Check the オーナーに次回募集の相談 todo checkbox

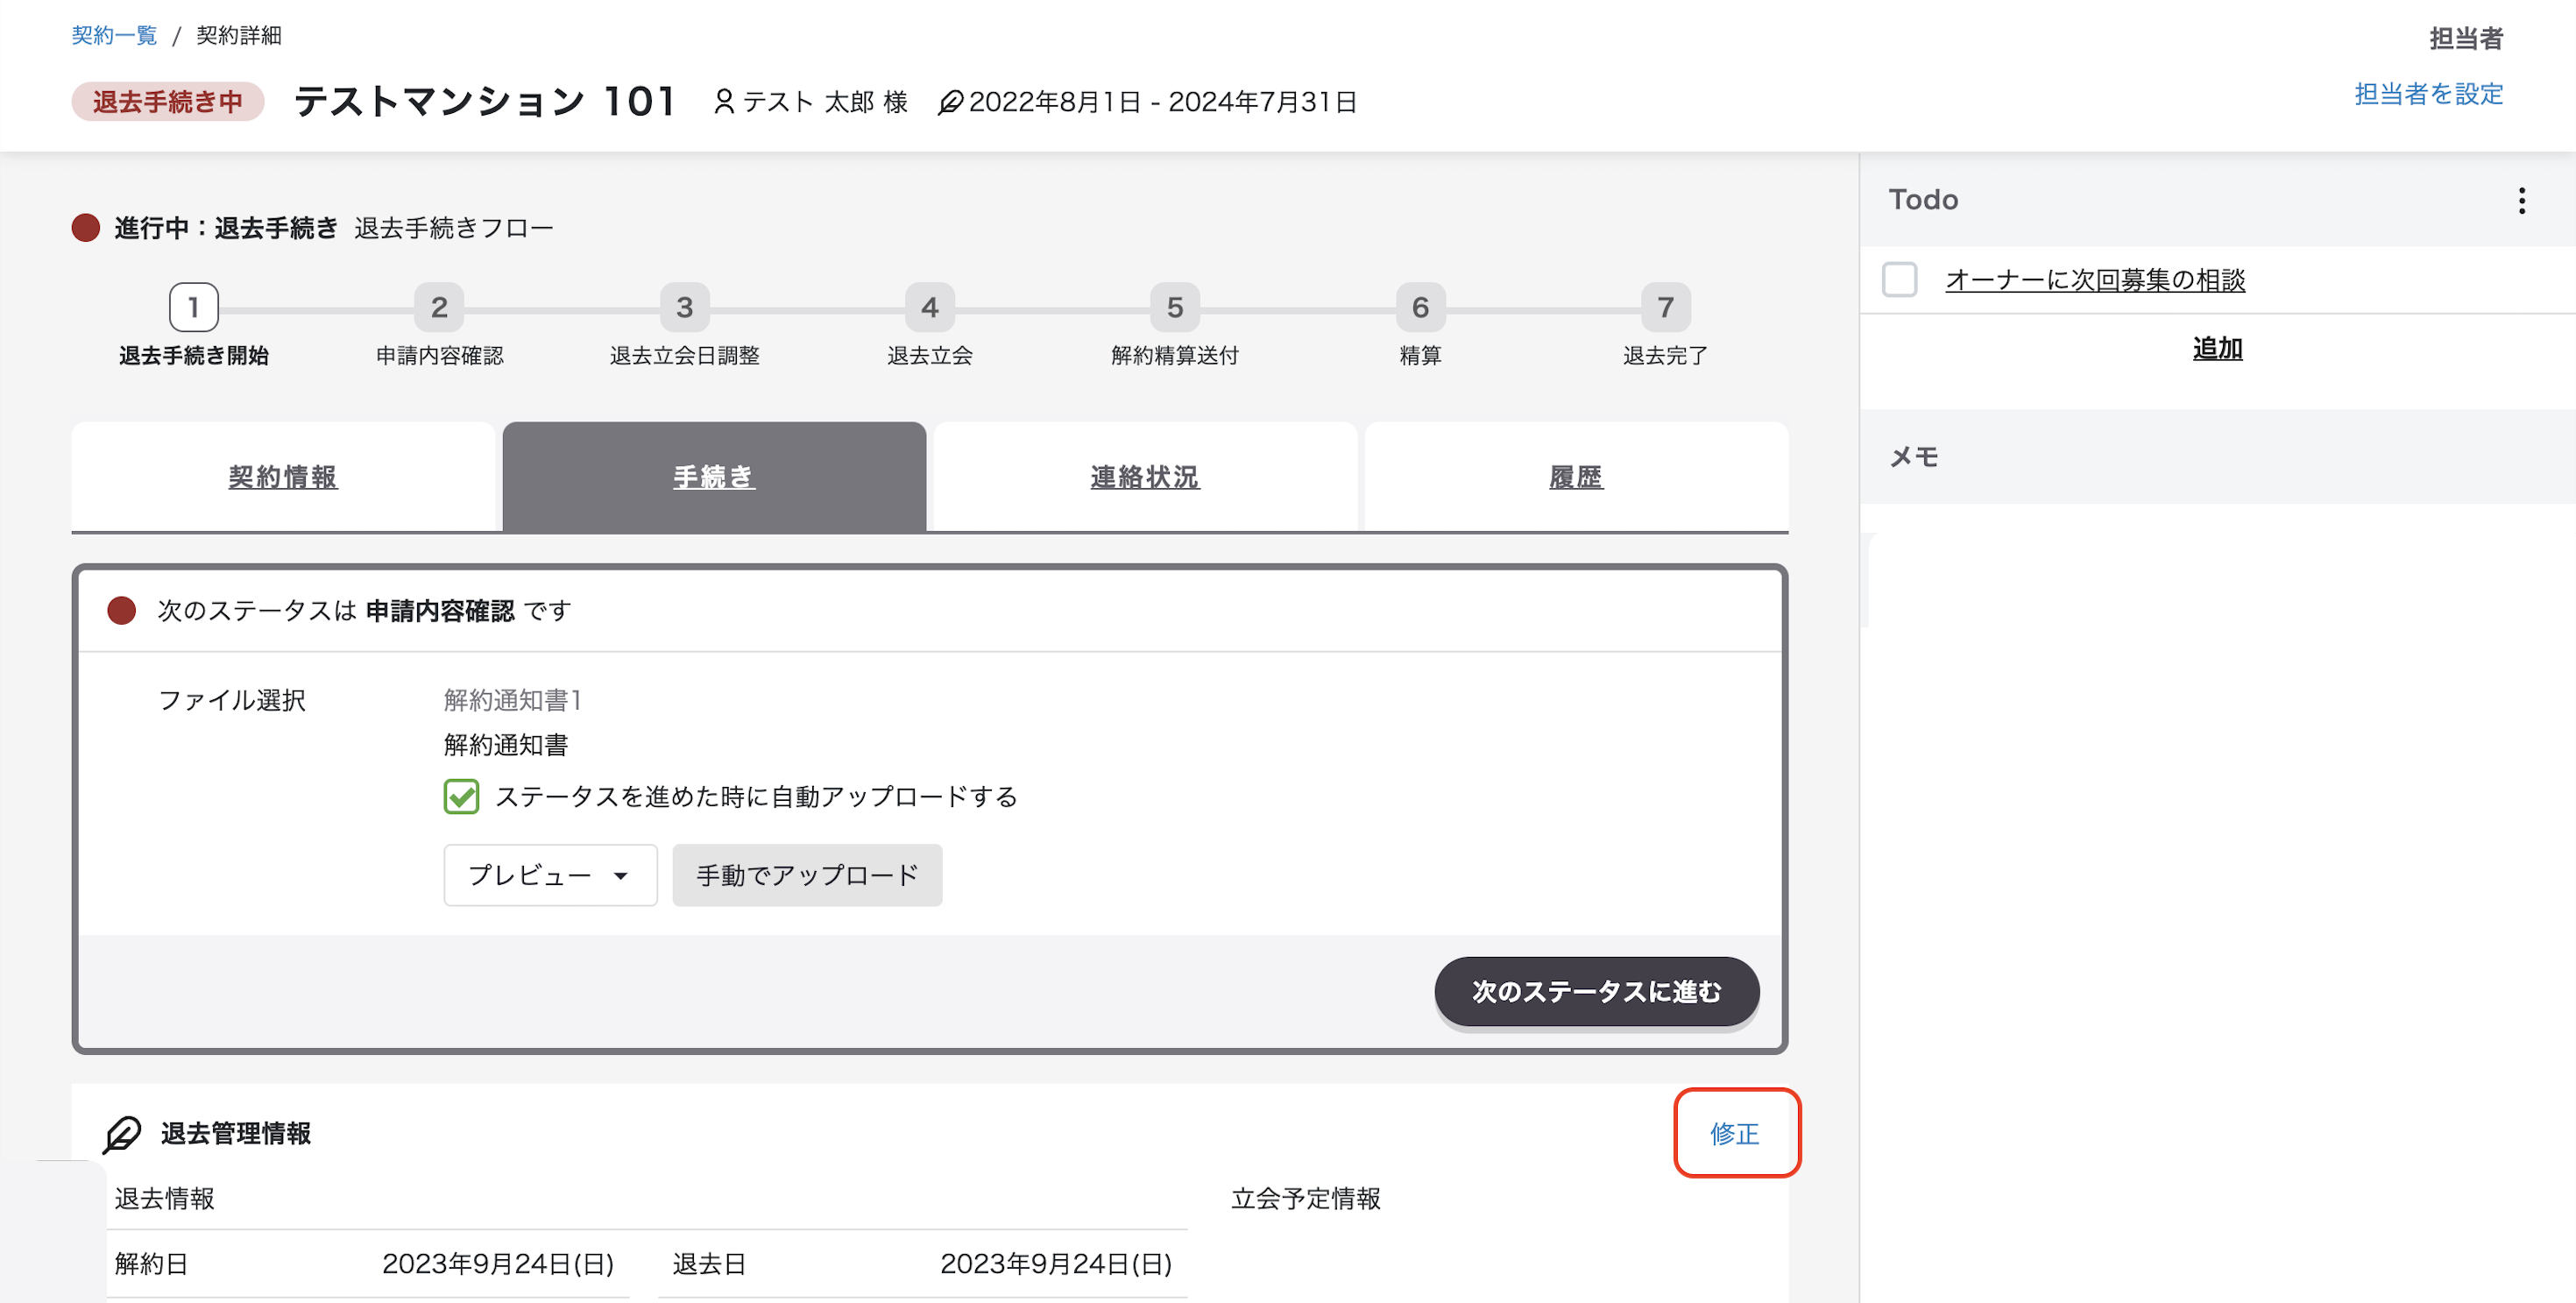coord(1899,280)
